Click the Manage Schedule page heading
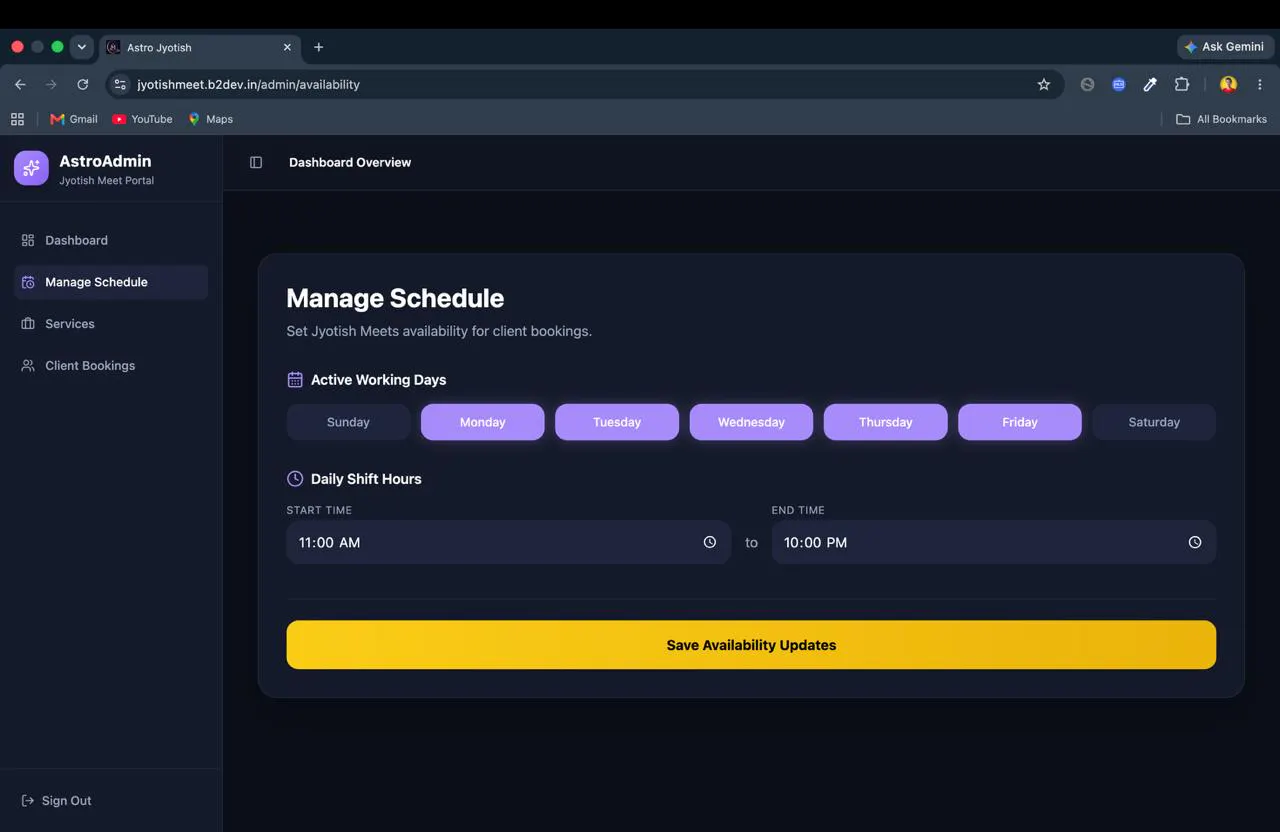This screenshot has width=1280, height=832. point(395,298)
